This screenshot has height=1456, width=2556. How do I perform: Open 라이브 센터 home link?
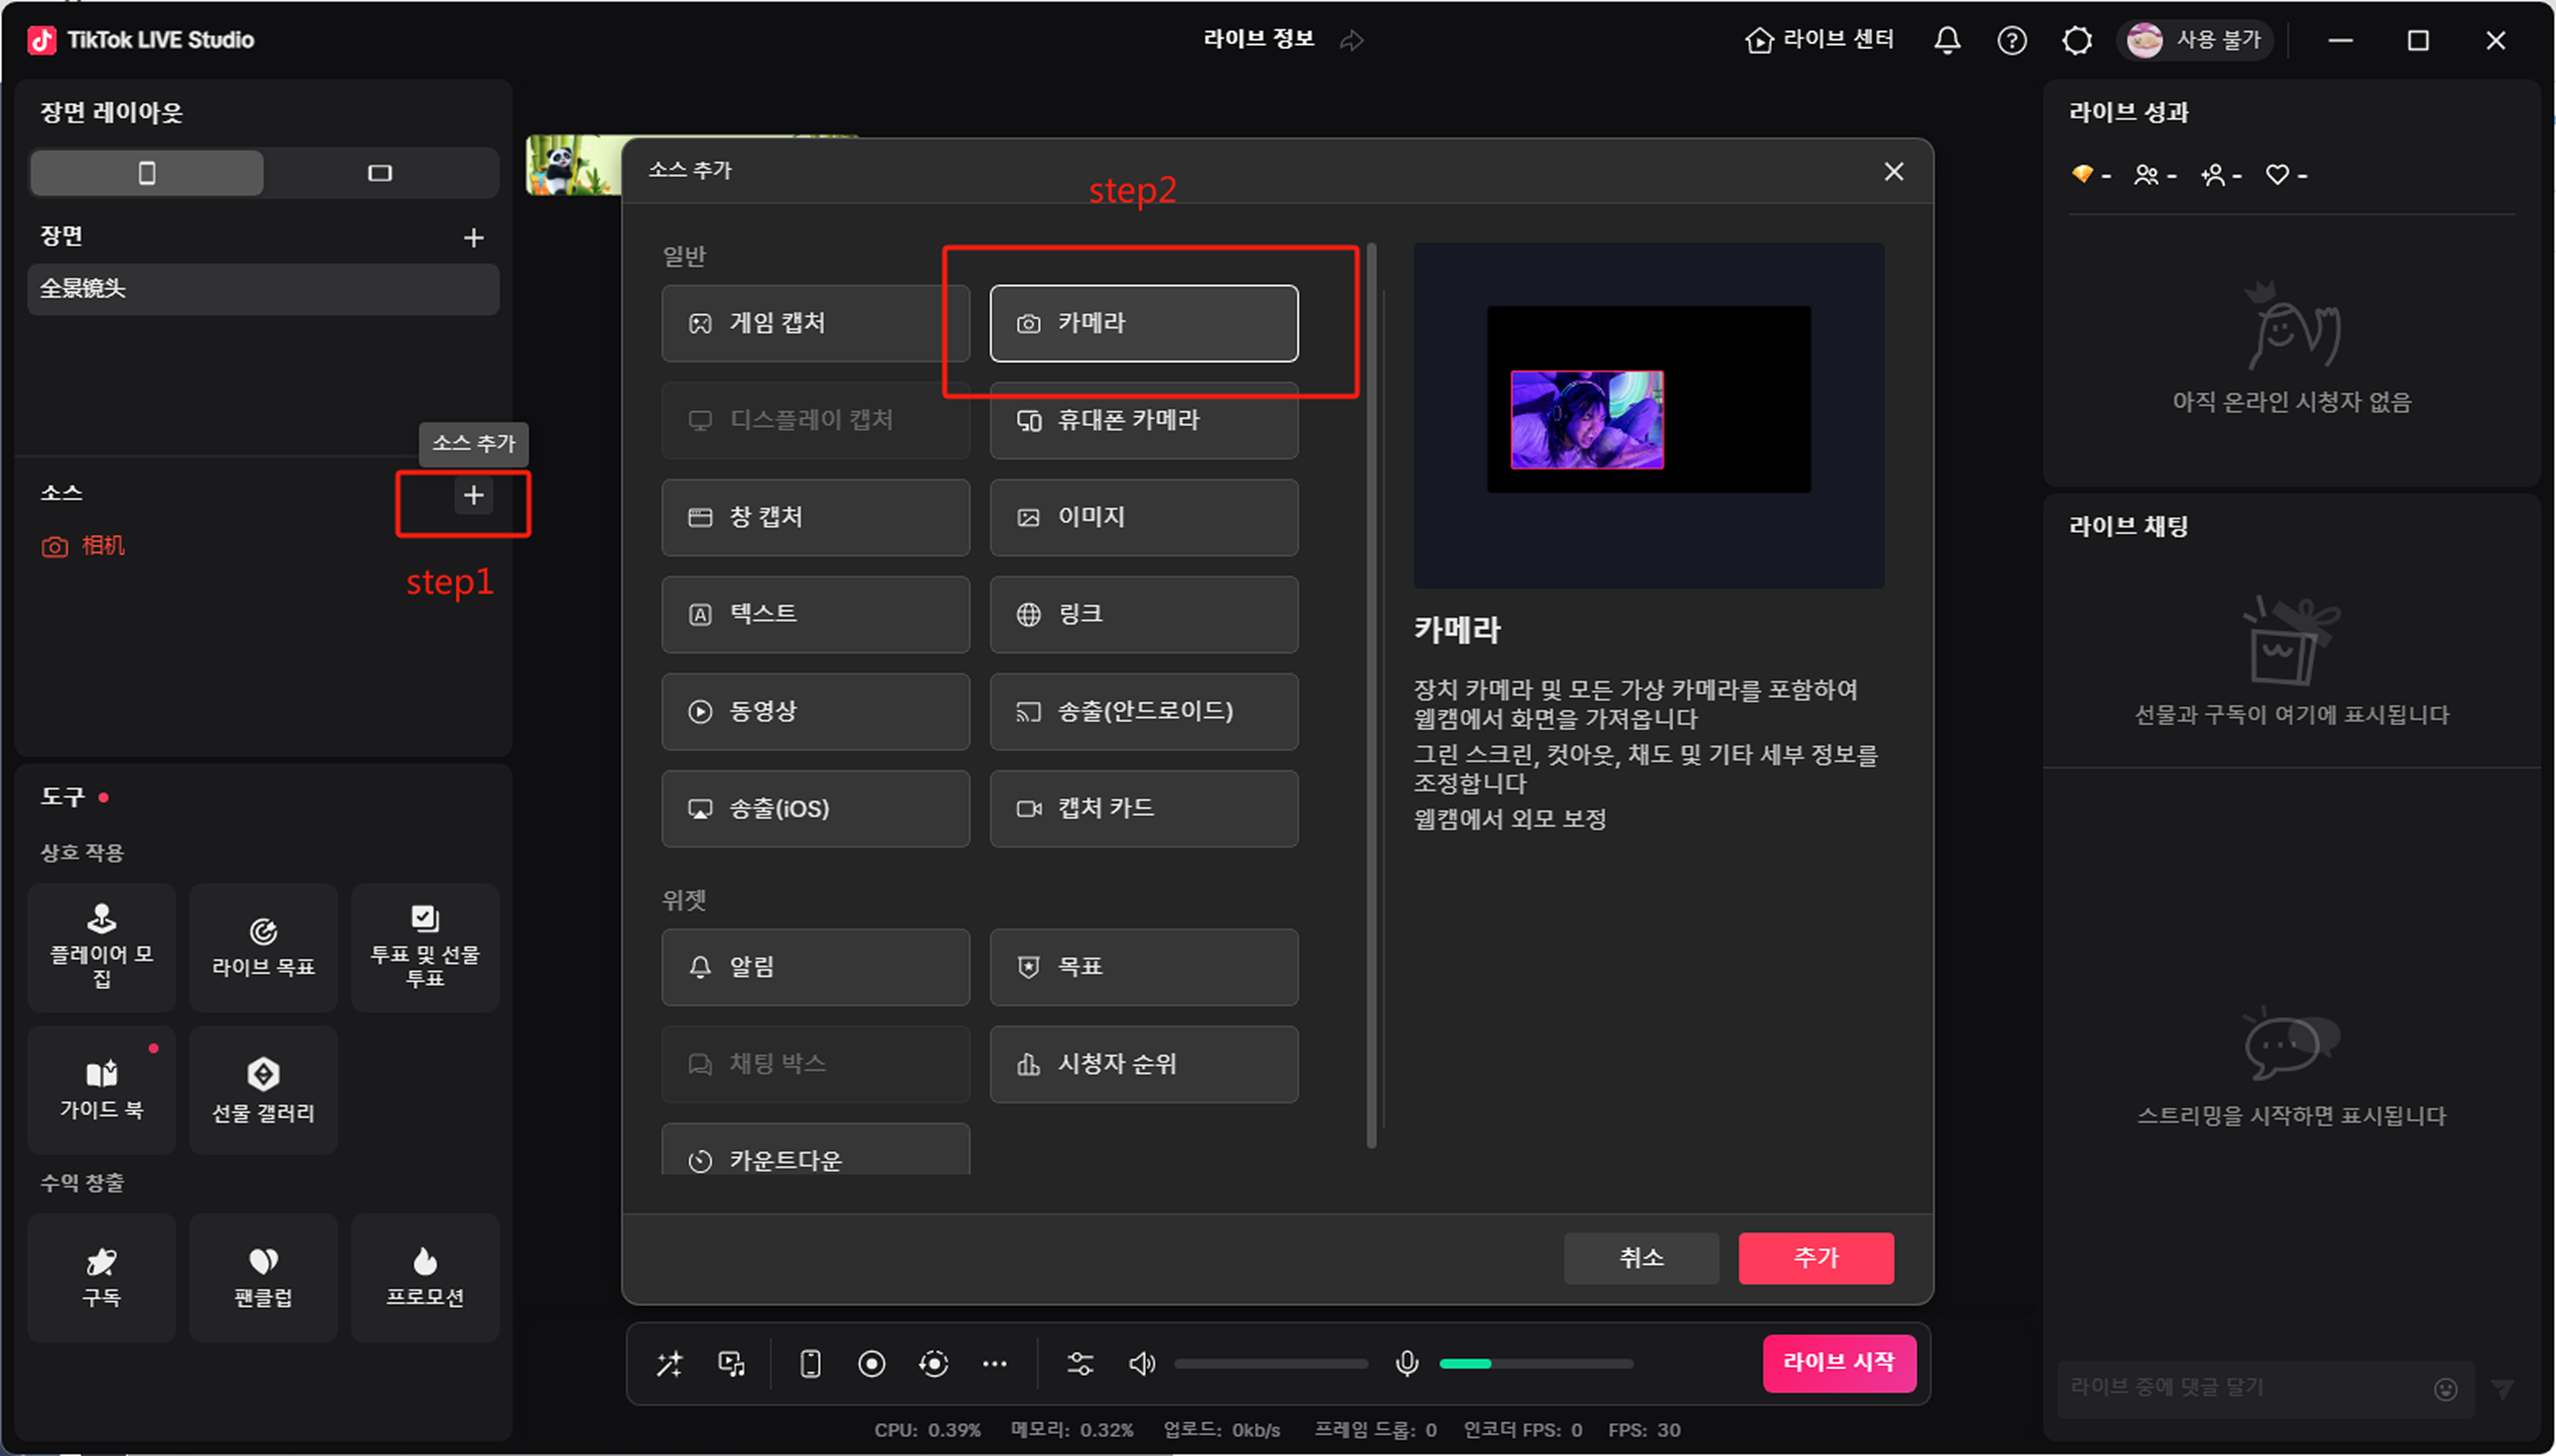click(1819, 40)
